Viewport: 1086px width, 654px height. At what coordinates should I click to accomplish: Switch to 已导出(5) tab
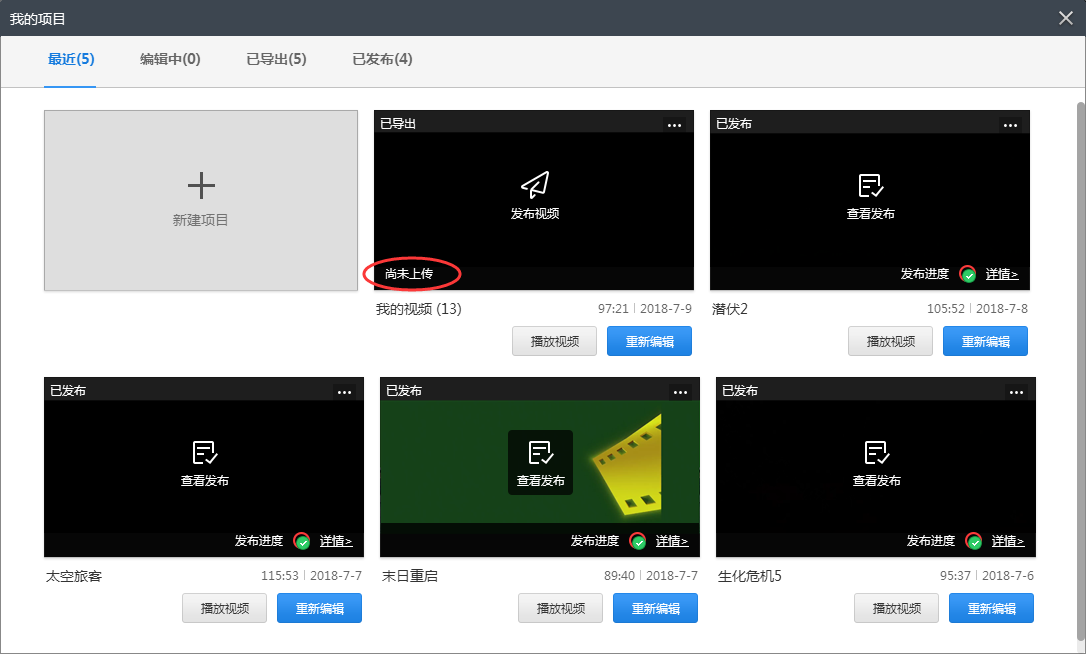click(276, 59)
